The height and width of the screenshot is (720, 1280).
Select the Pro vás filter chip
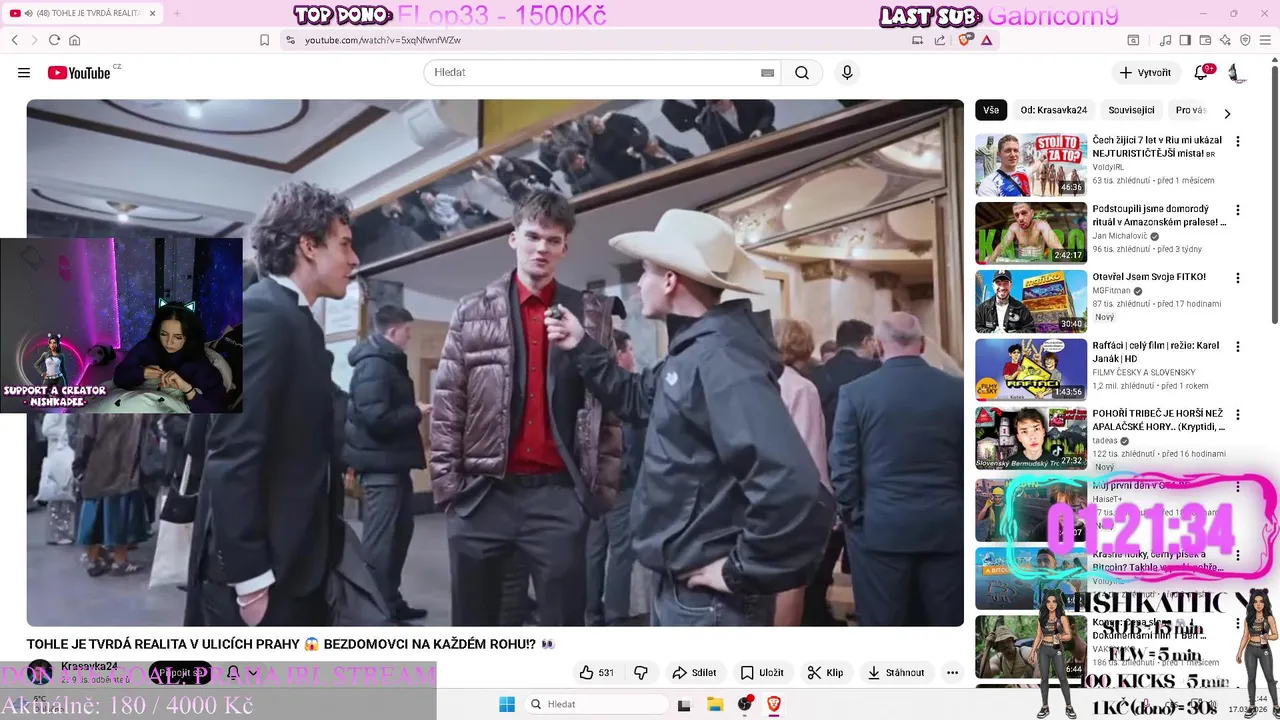[1190, 110]
